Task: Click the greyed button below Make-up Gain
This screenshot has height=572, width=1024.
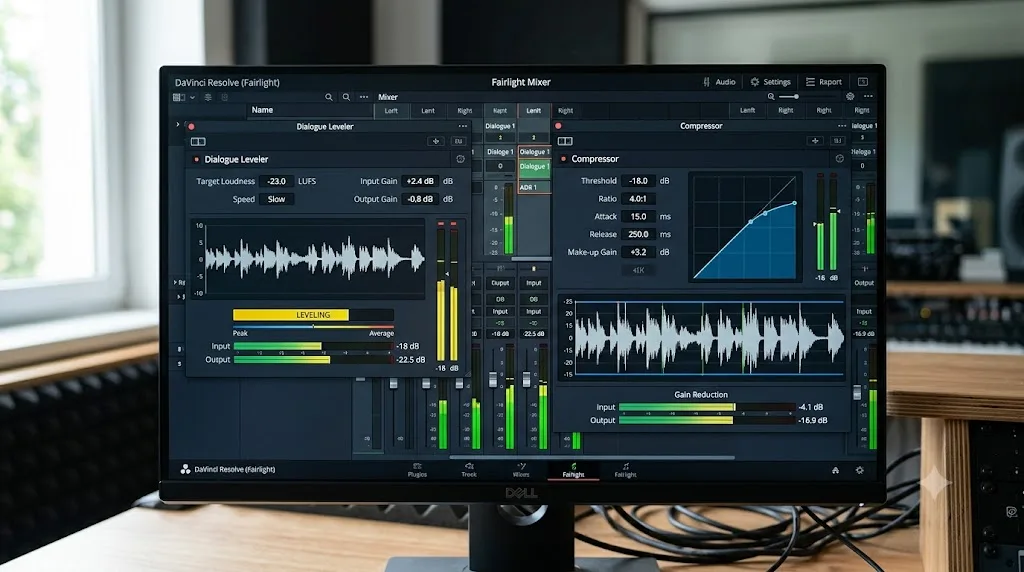Action: point(638,270)
